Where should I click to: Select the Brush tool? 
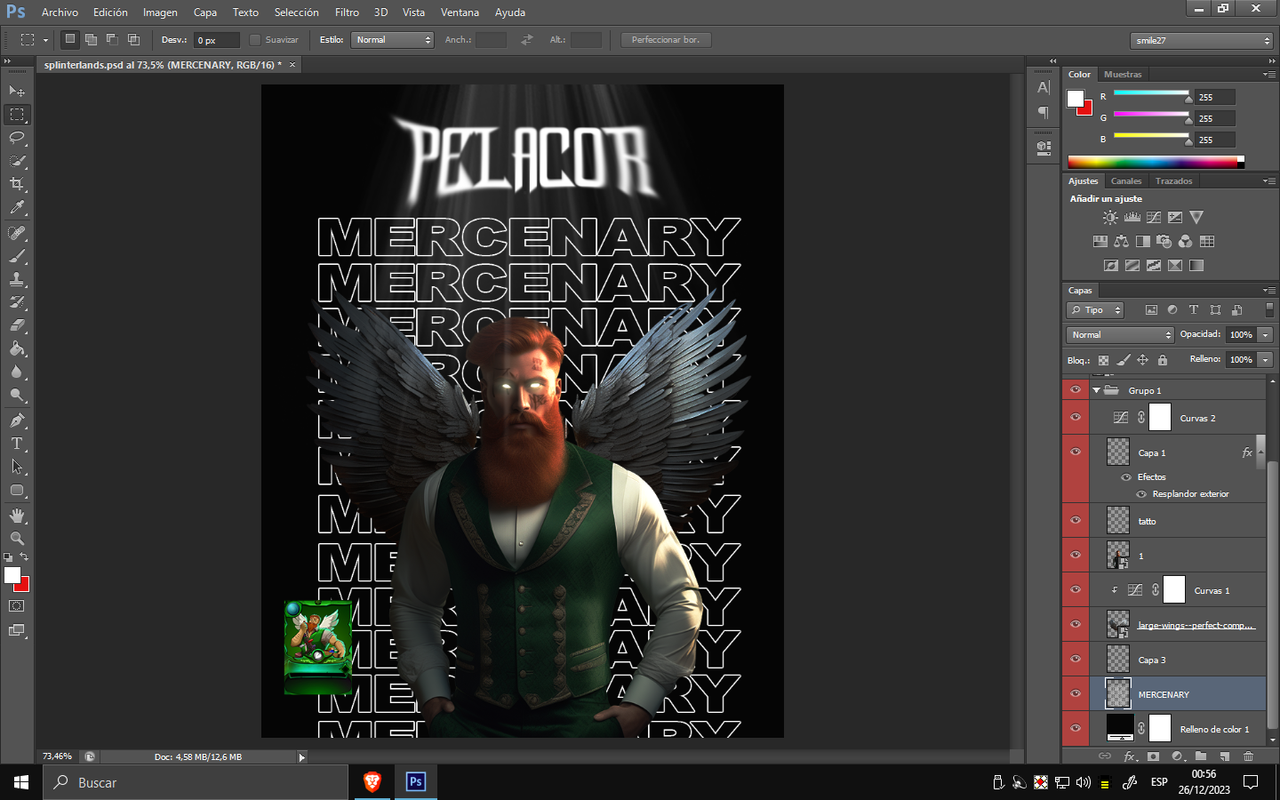(x=17, y=256)
